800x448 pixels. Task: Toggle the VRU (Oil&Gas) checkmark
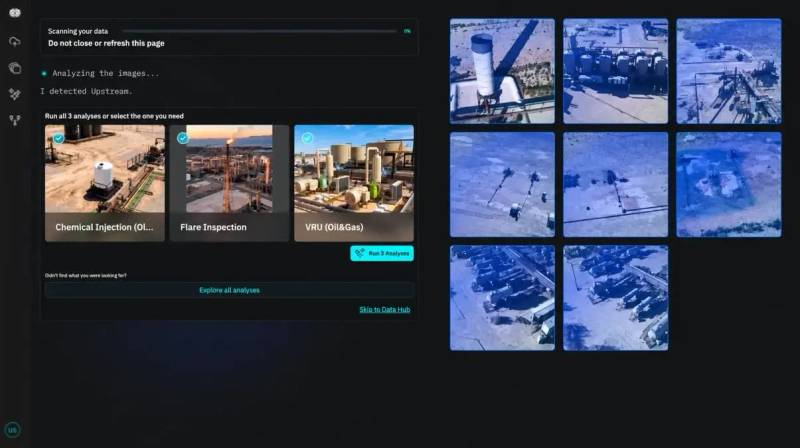307,138
